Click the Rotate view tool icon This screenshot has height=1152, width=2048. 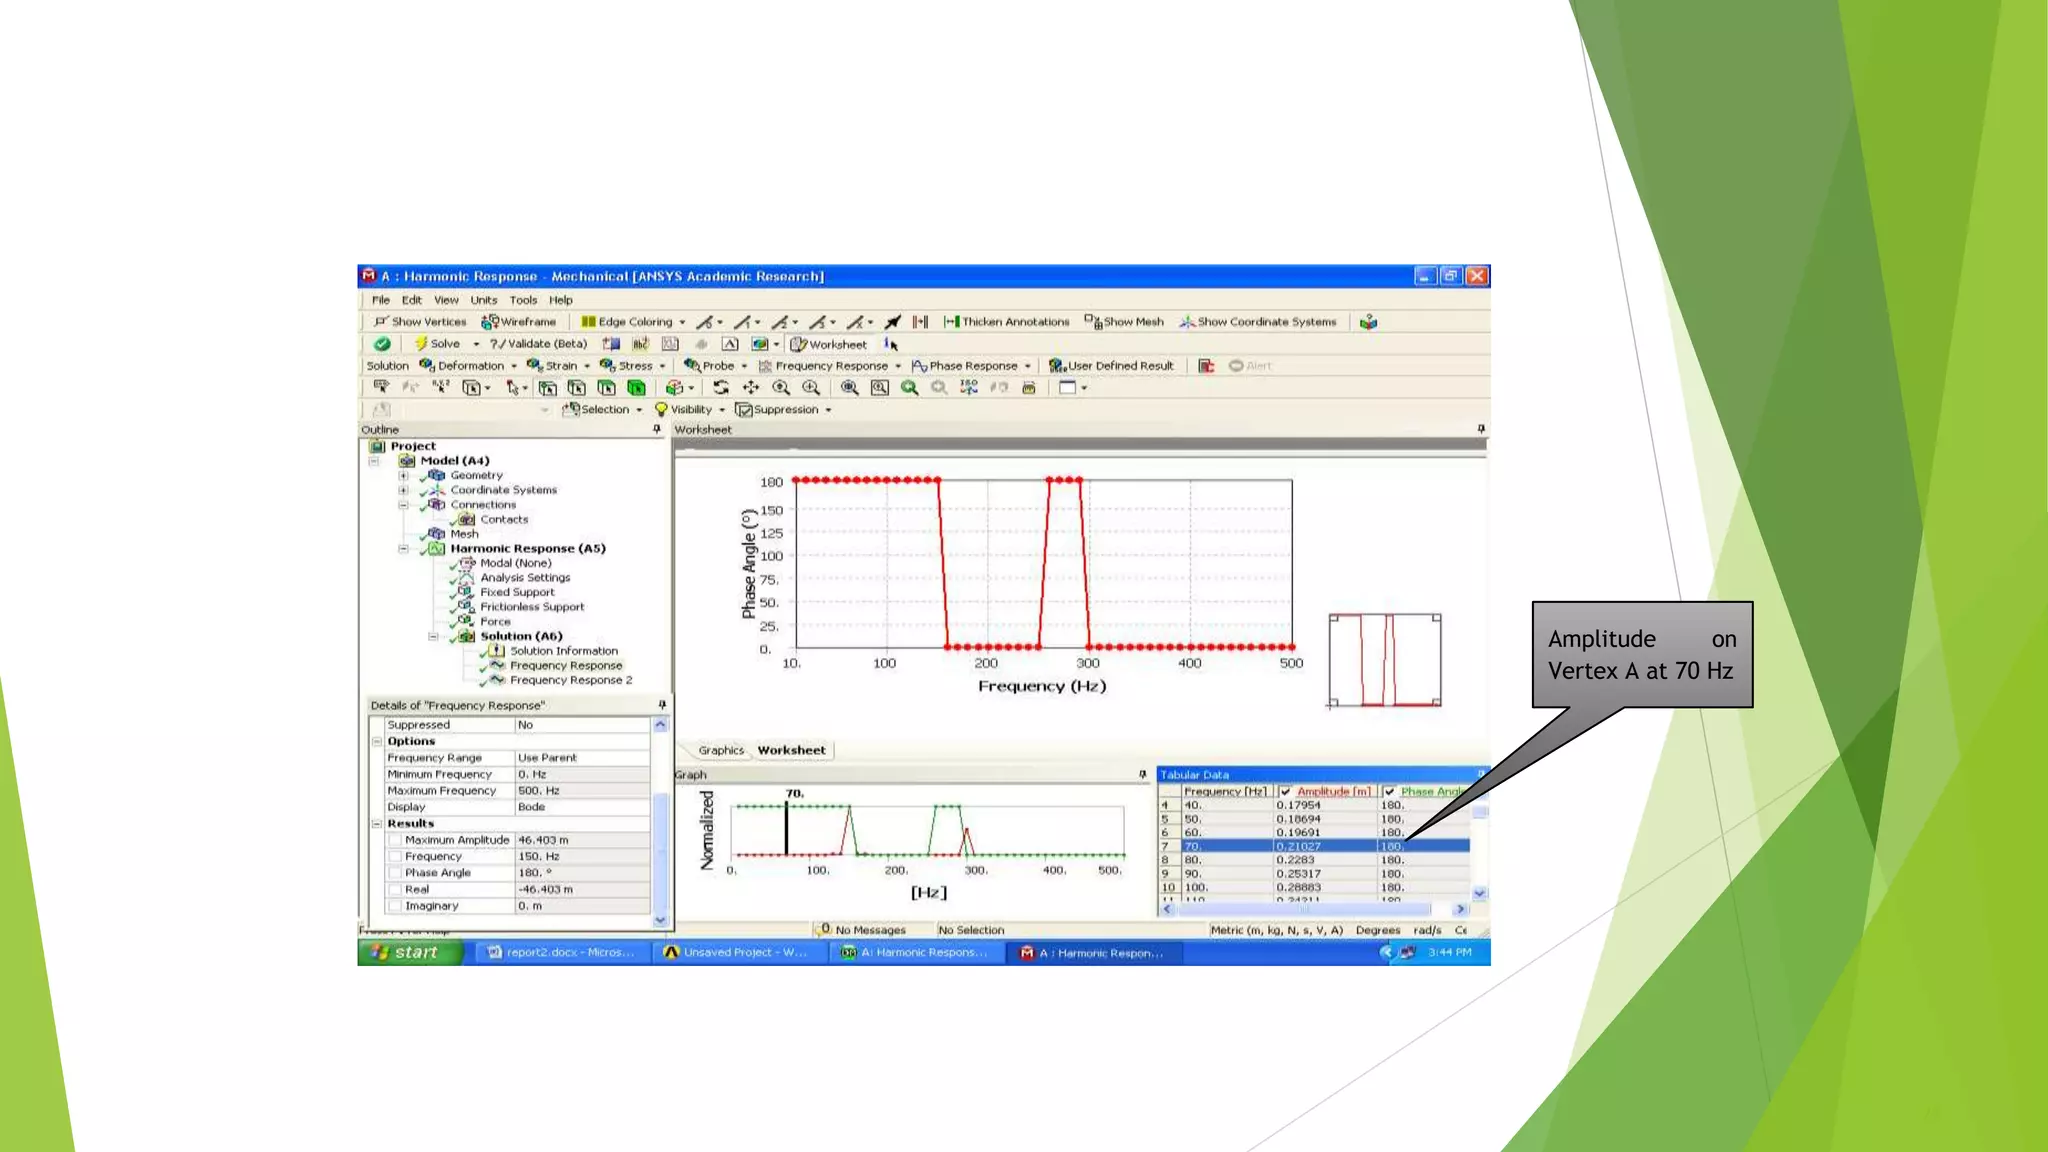pyautogui.click(x=721, y=388)
